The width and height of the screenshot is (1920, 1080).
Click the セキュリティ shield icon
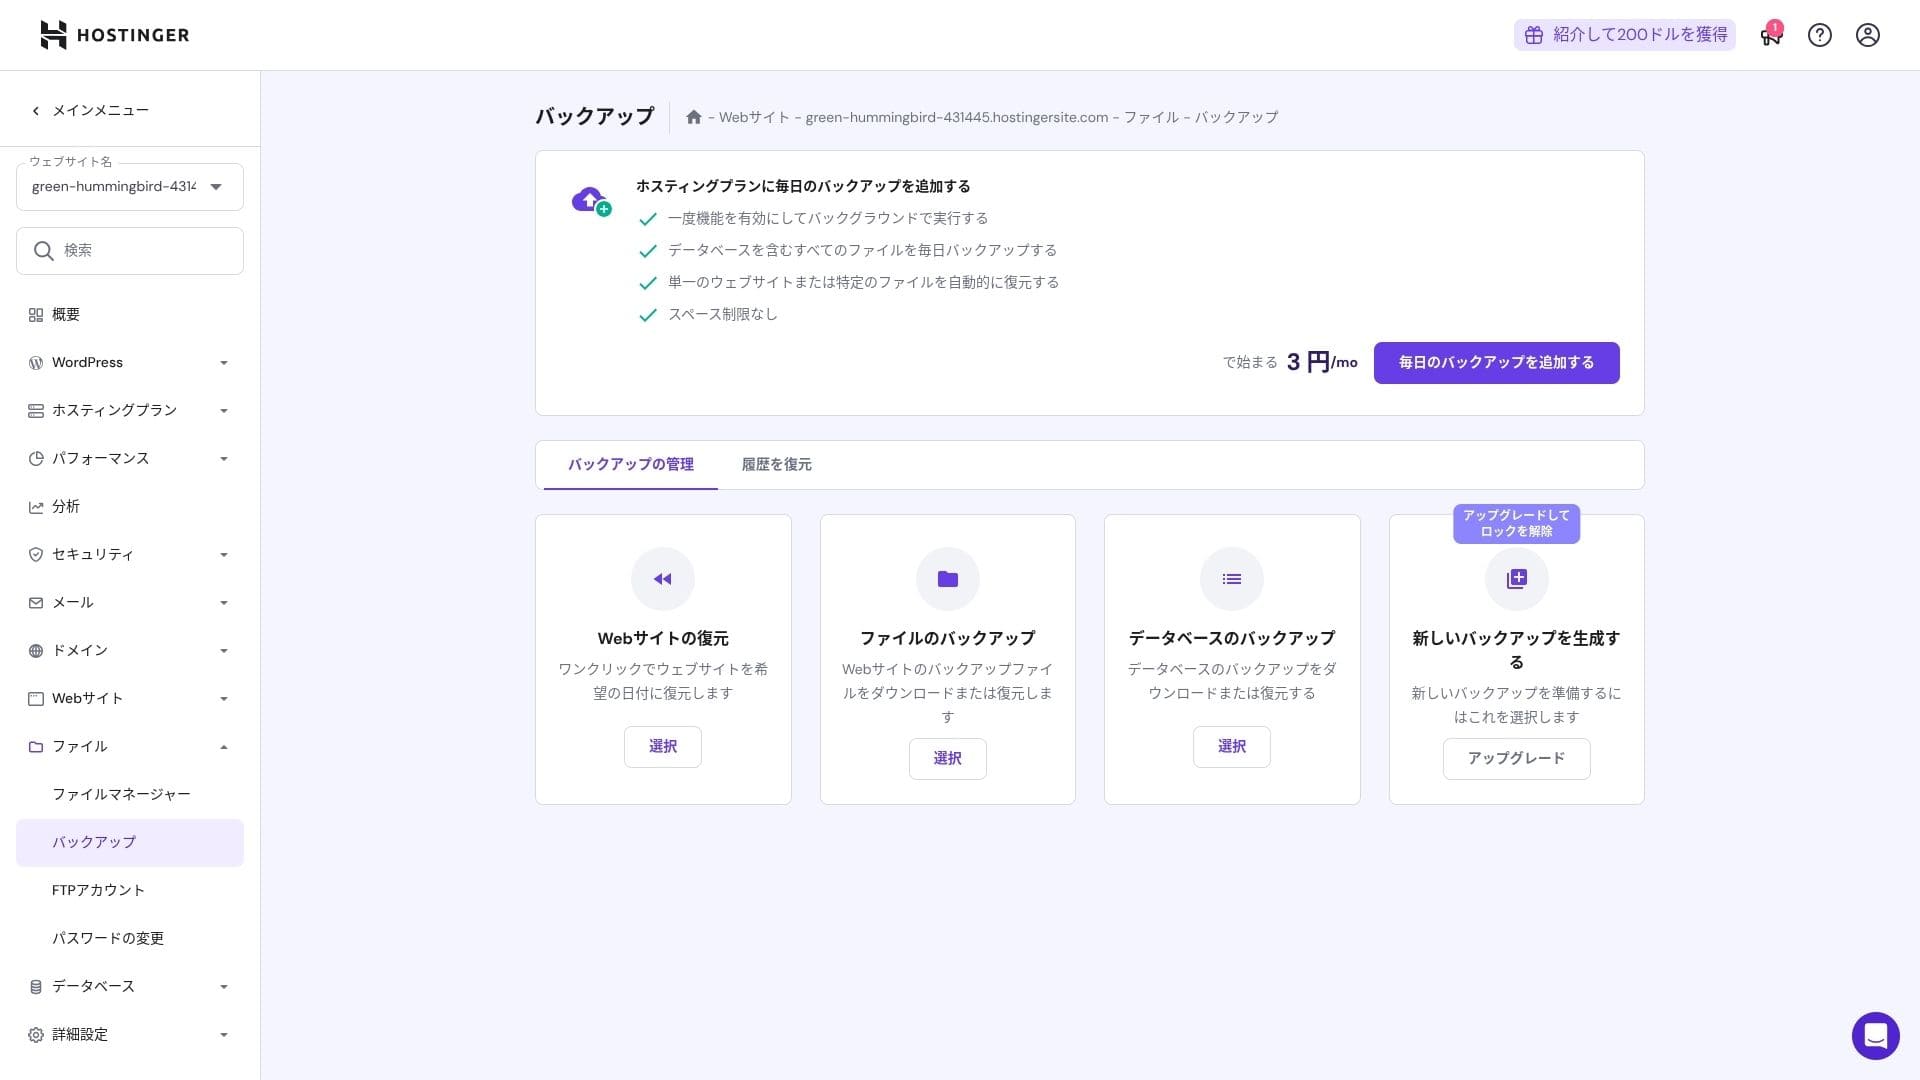pyautogui.click(x=36, y=555)
